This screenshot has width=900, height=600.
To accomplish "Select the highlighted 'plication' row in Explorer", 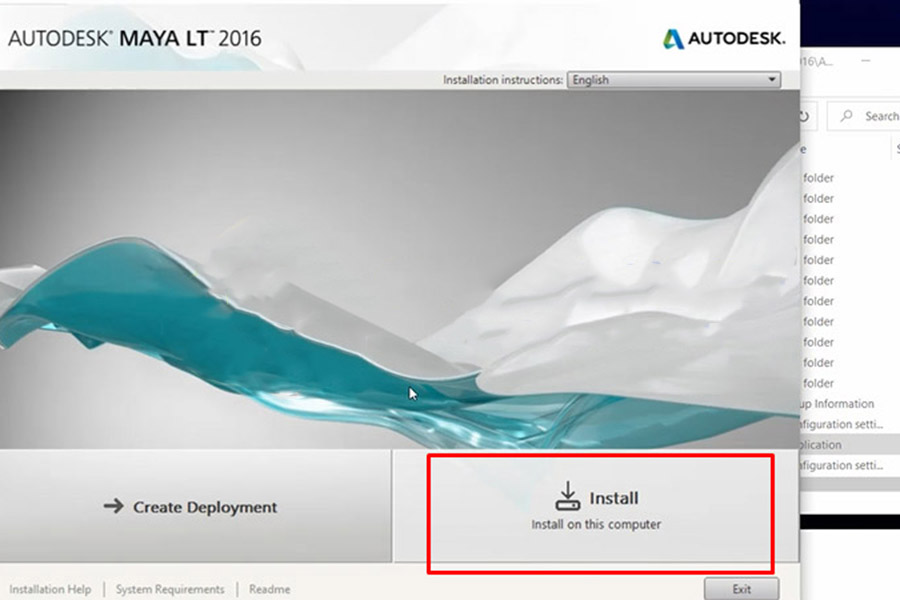I will (x=850, y=444).
